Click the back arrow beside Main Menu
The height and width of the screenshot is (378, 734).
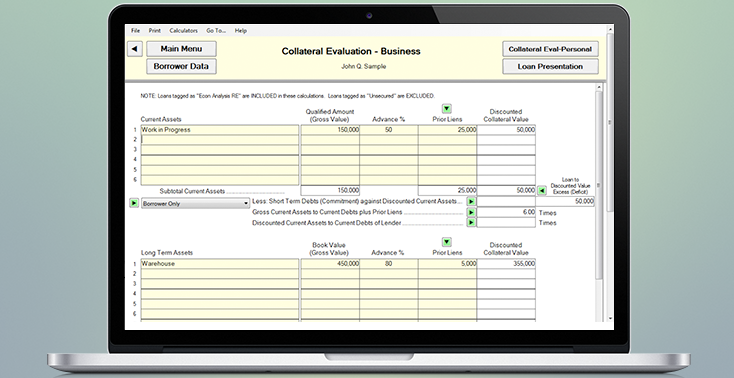point(135,49)
